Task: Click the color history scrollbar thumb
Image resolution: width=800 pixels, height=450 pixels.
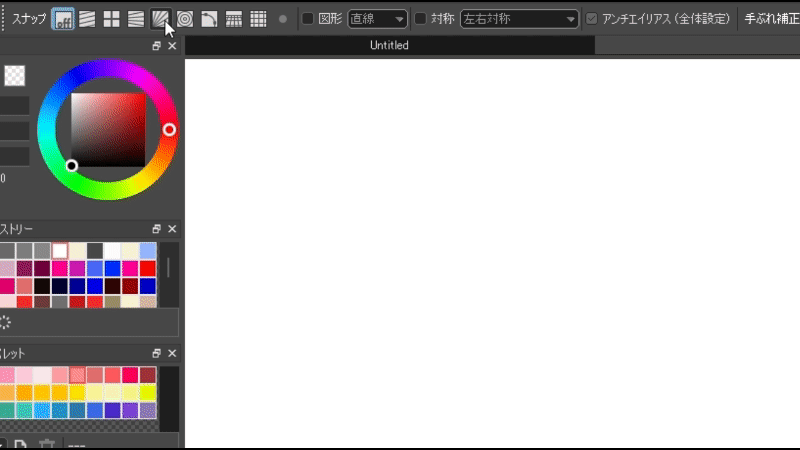Action: 168,267
